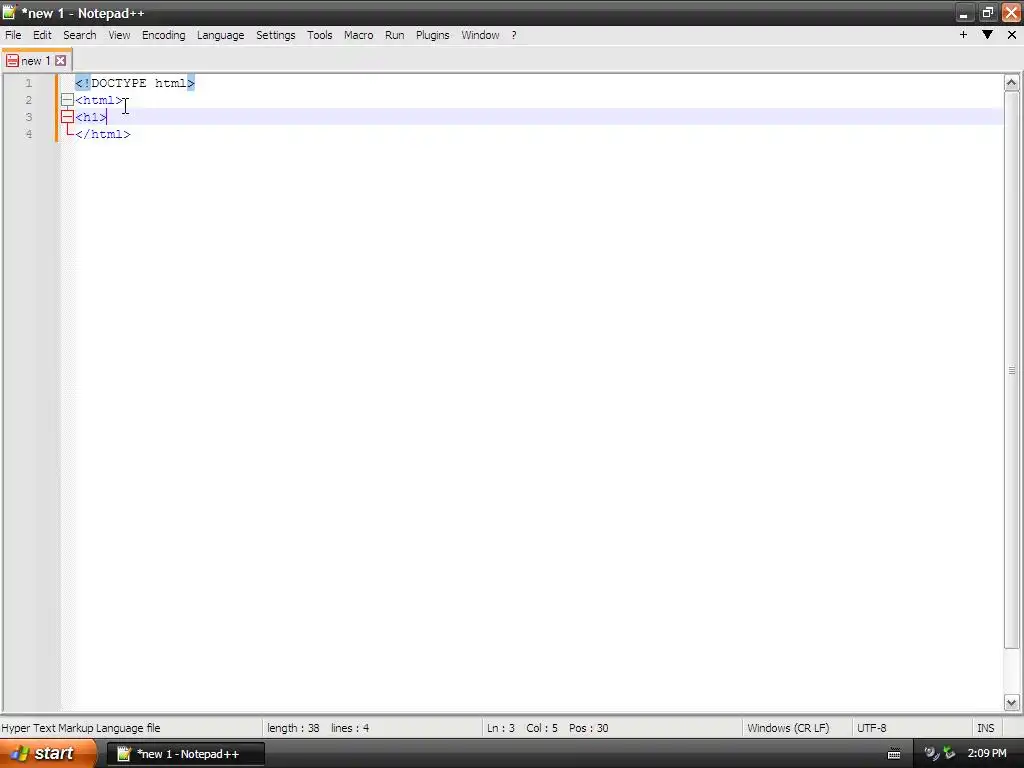Collapse the html fold marker on line 2

pyautogui.click(x=67, y=100)
